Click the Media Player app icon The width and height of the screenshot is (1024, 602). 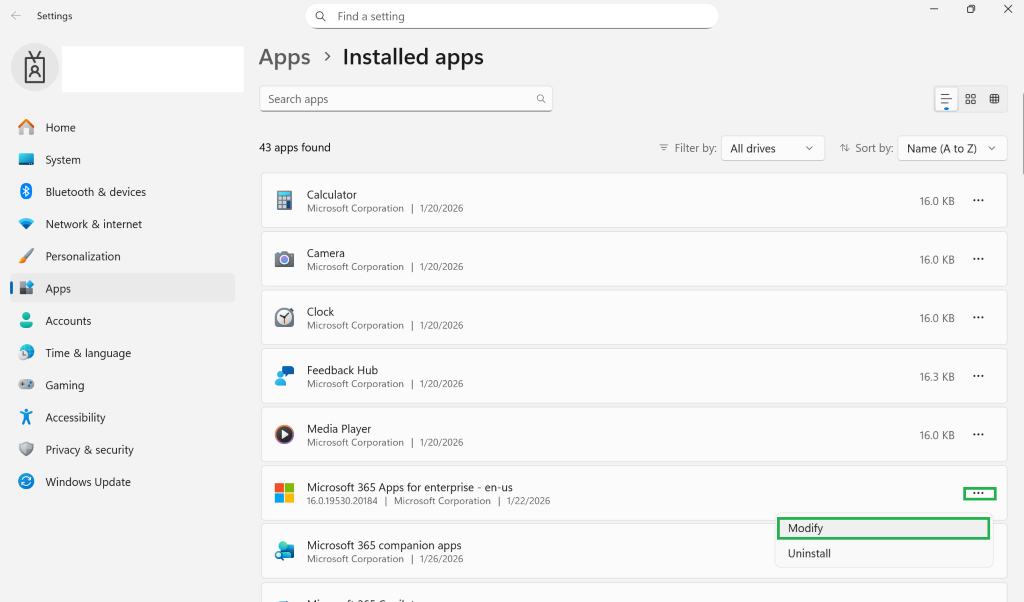pos(285,435)
